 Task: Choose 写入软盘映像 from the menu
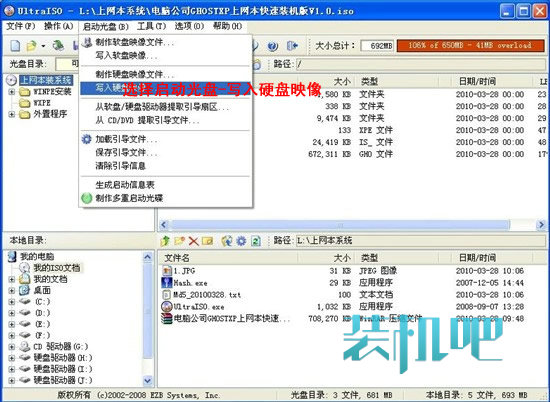coord(165,55)
